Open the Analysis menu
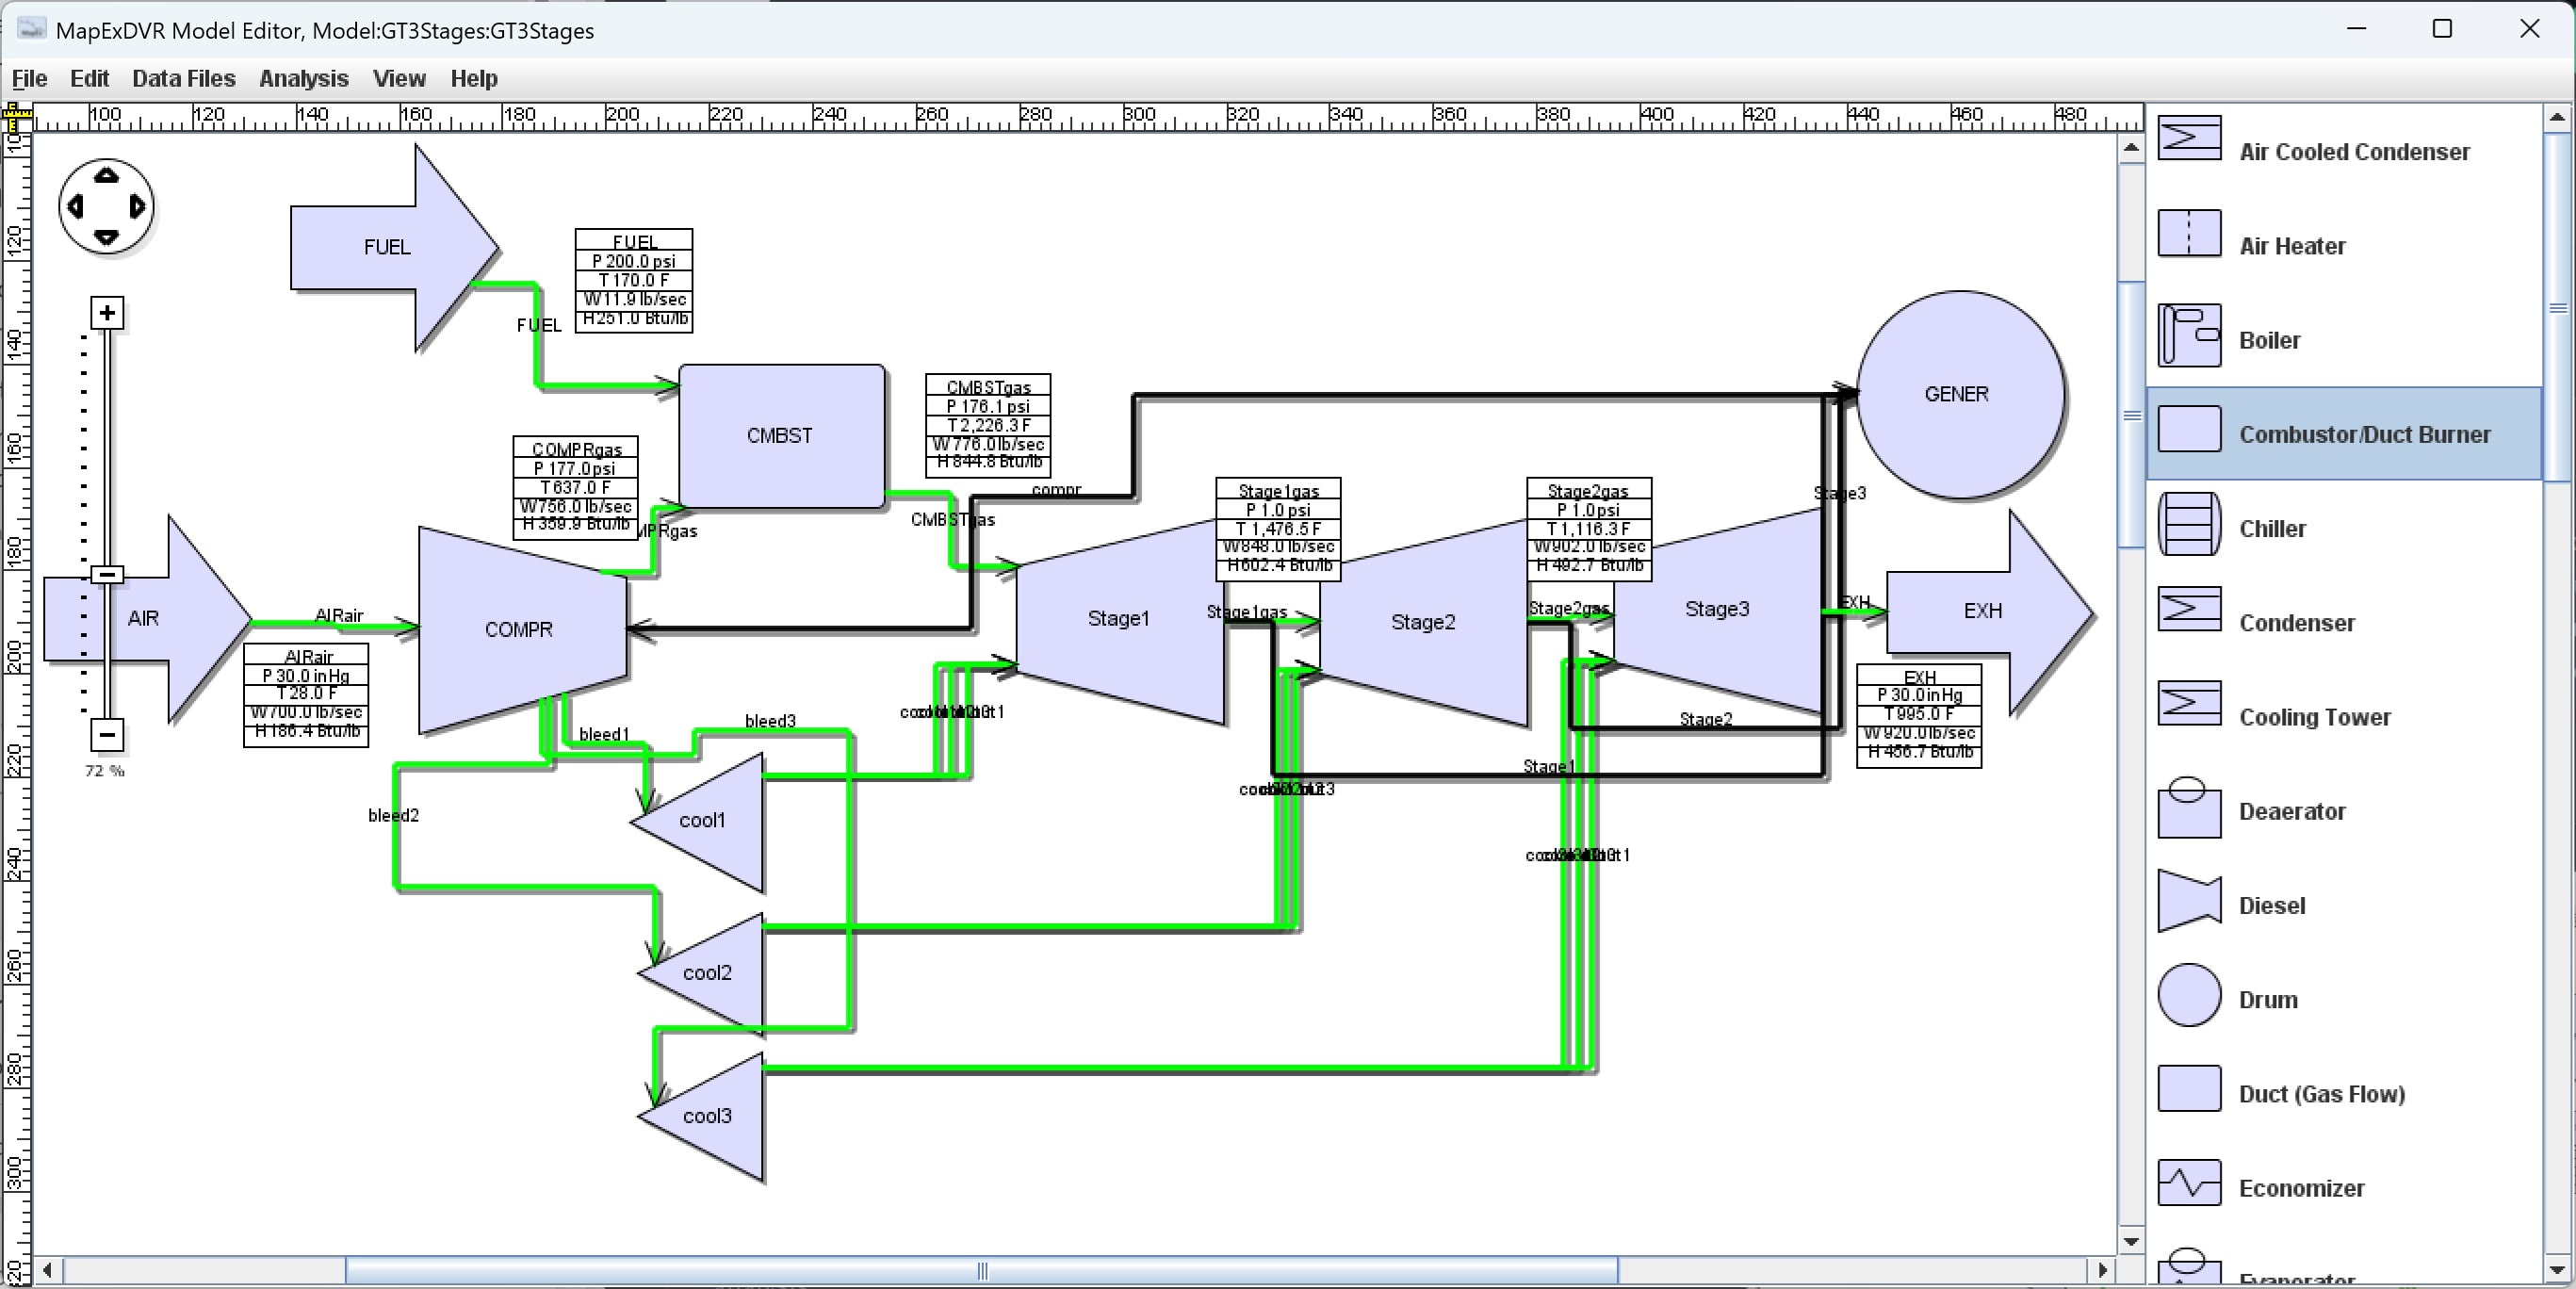Screen dimensions: 2576x1289 click(304, 78)
